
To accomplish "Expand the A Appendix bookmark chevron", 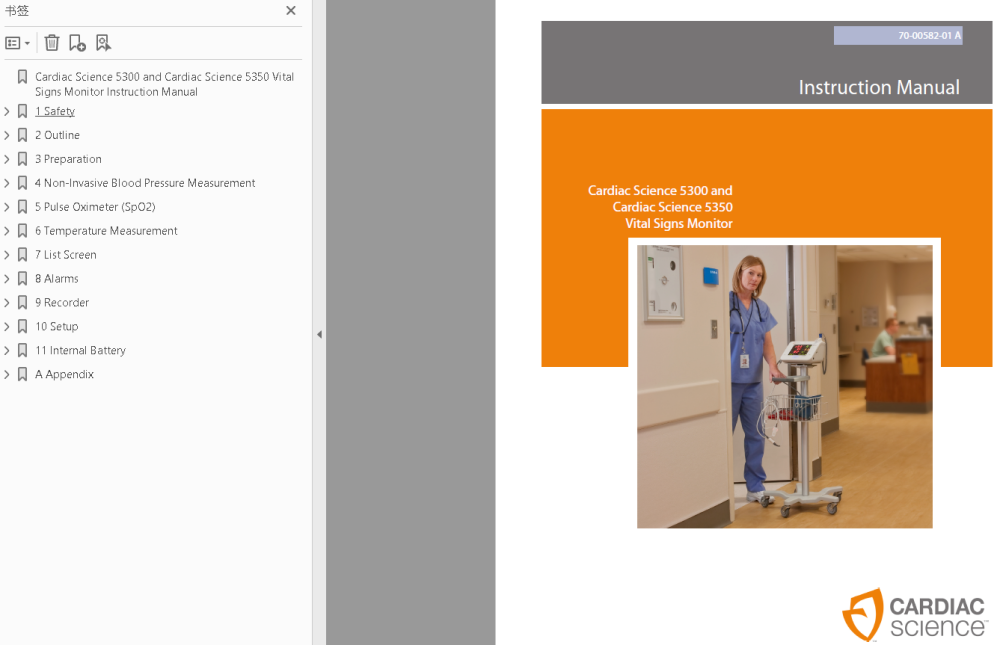I will [7, 374].
